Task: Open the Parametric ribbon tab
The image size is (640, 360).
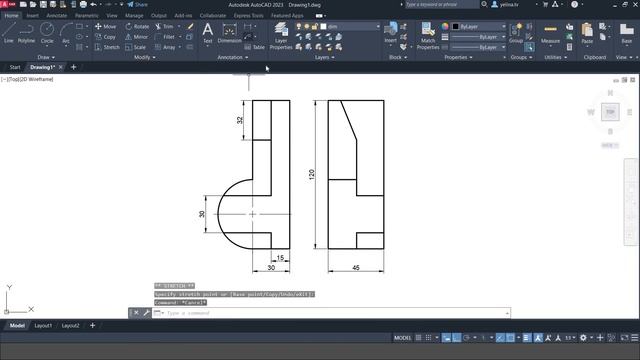Action: tap(87, 16)
